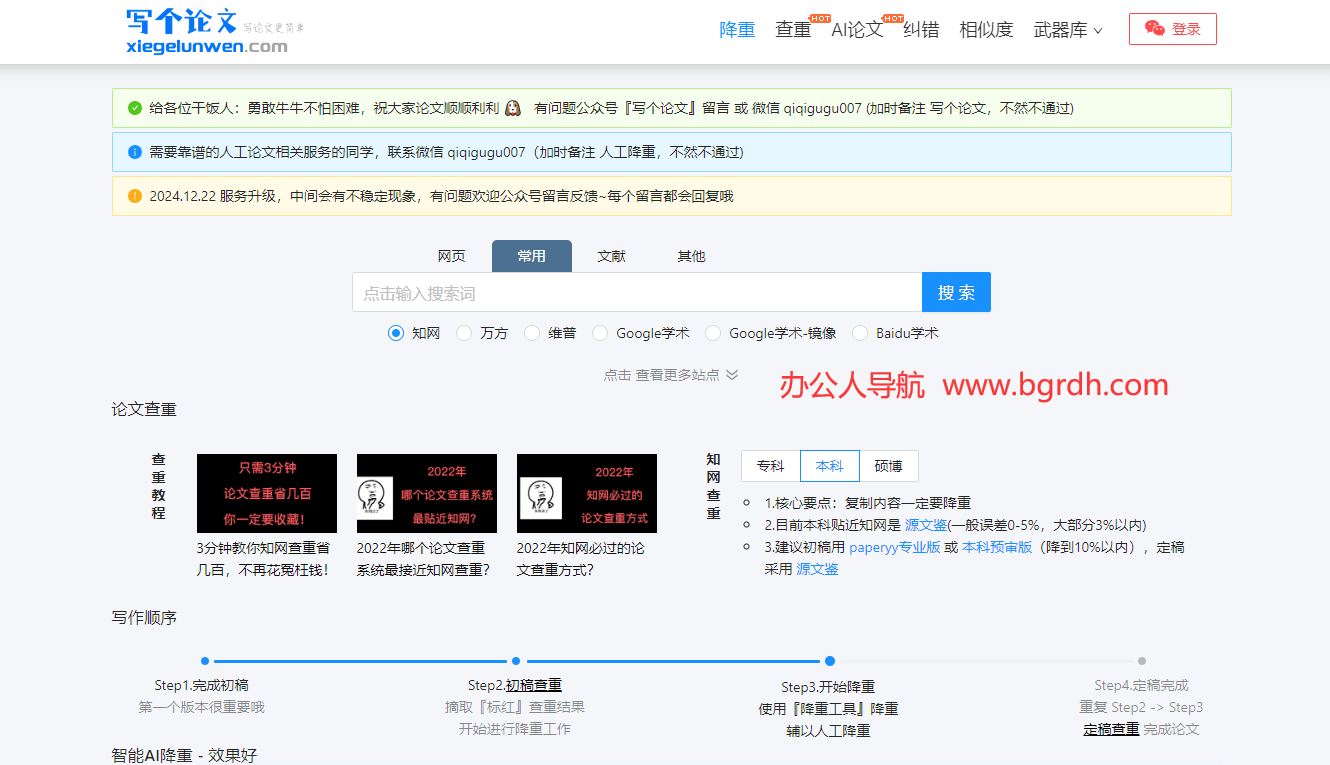Expand the 武器库 dropdown menu
1330x765 pixels.
[x=1067, y=30]
